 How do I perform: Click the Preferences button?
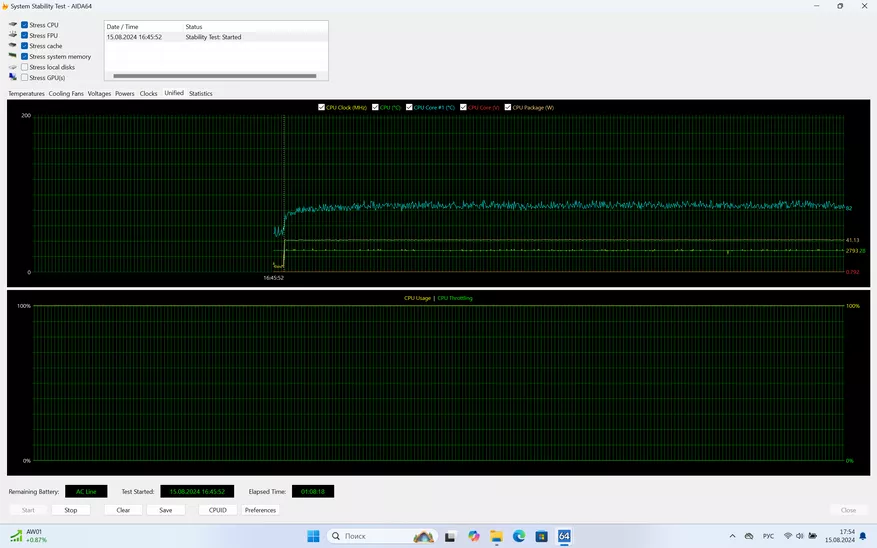pos(260,510)
